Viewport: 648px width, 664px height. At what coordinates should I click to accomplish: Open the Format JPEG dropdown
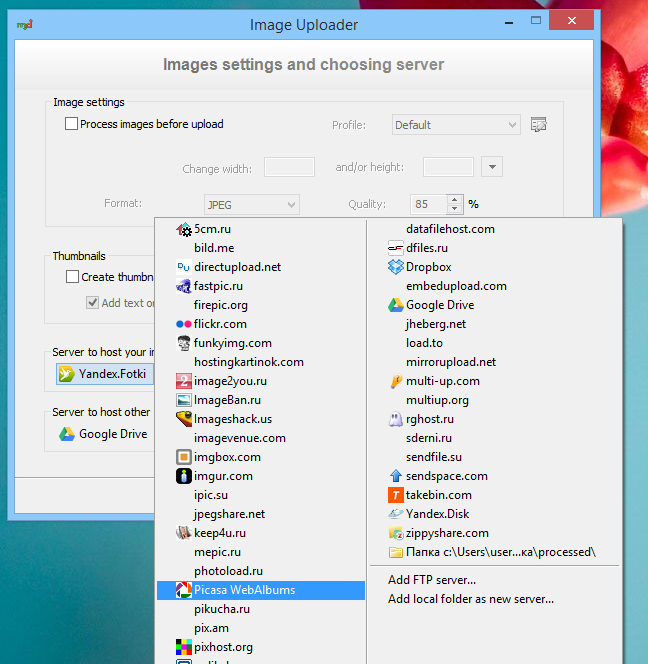[252, 205]
